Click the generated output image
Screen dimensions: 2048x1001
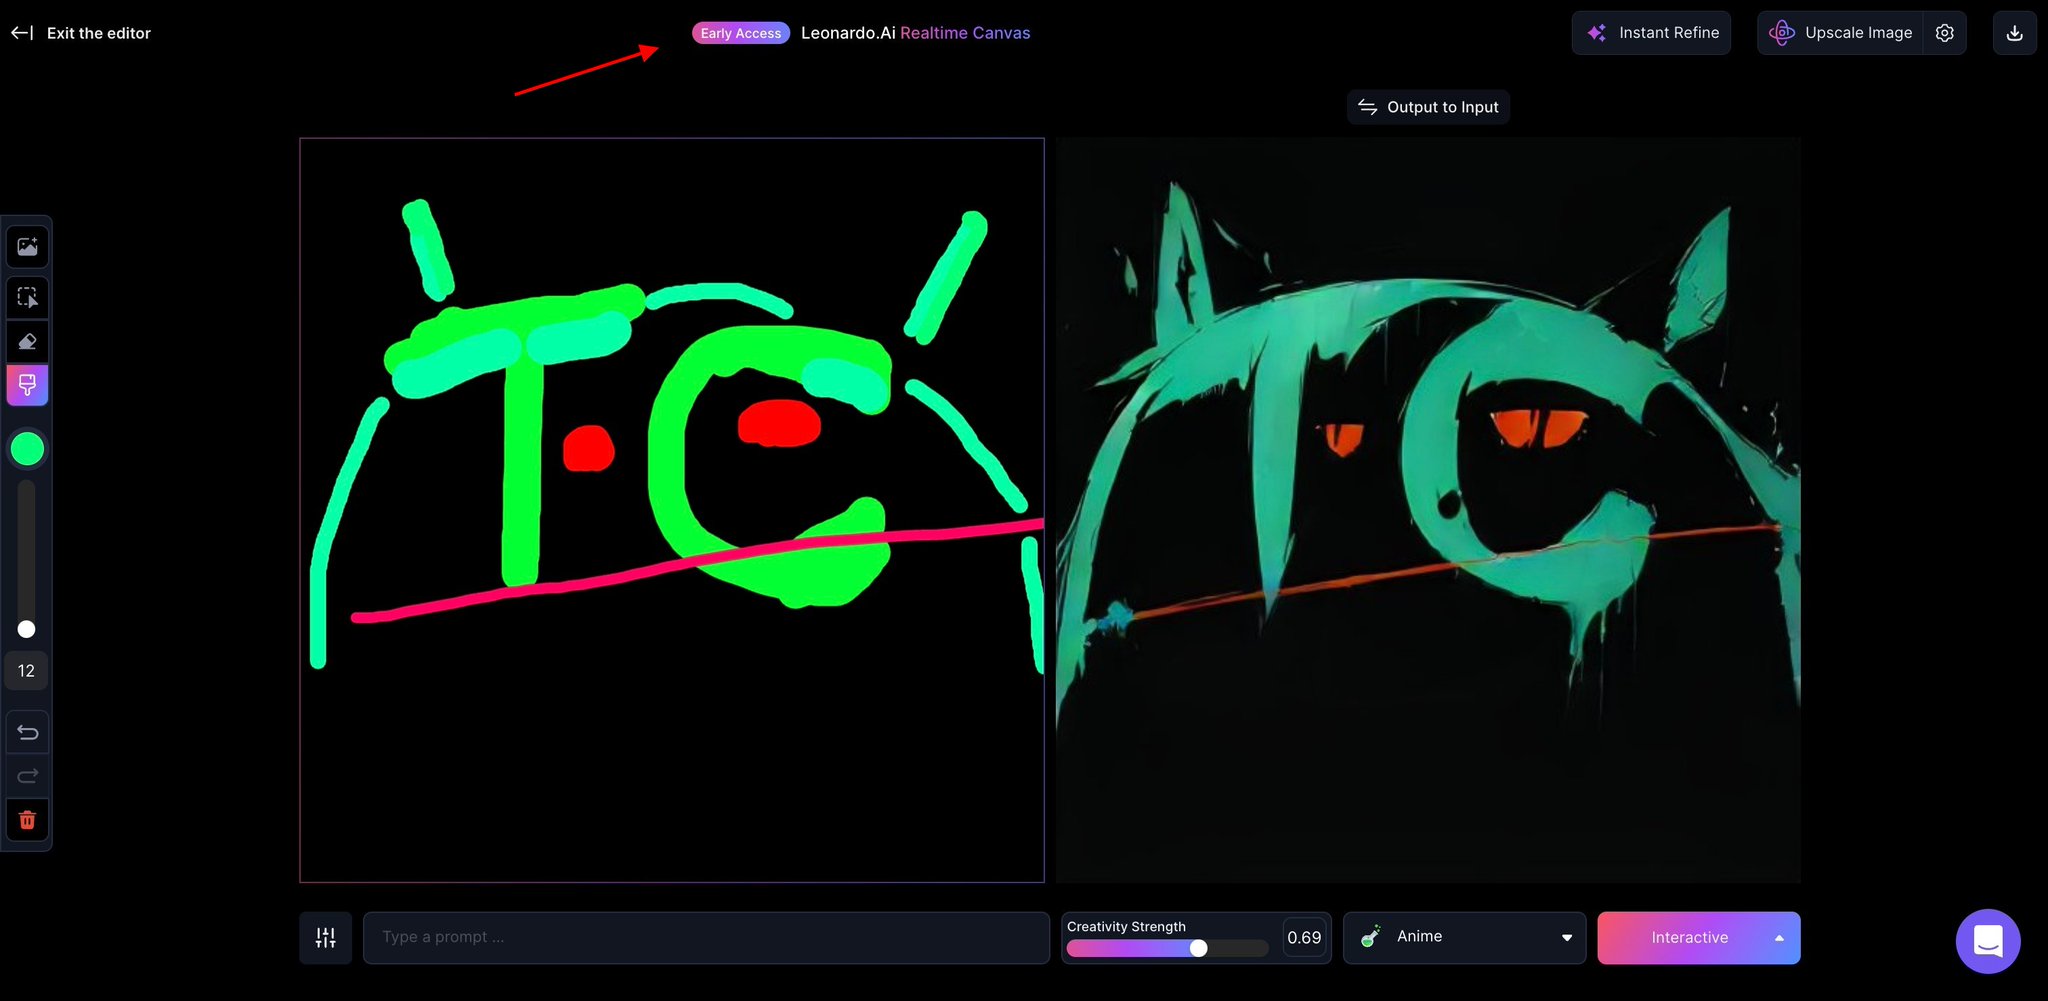tap(1428, 510)
